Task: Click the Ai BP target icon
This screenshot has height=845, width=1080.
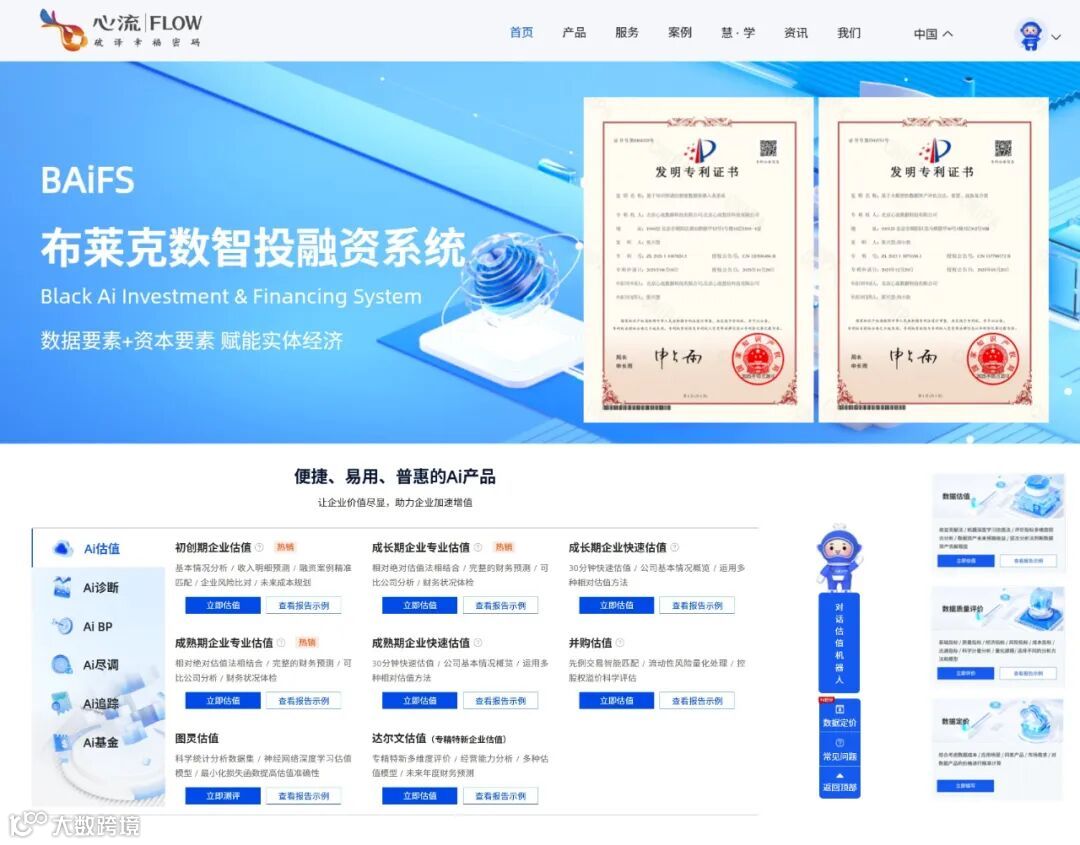Action: 63,626
